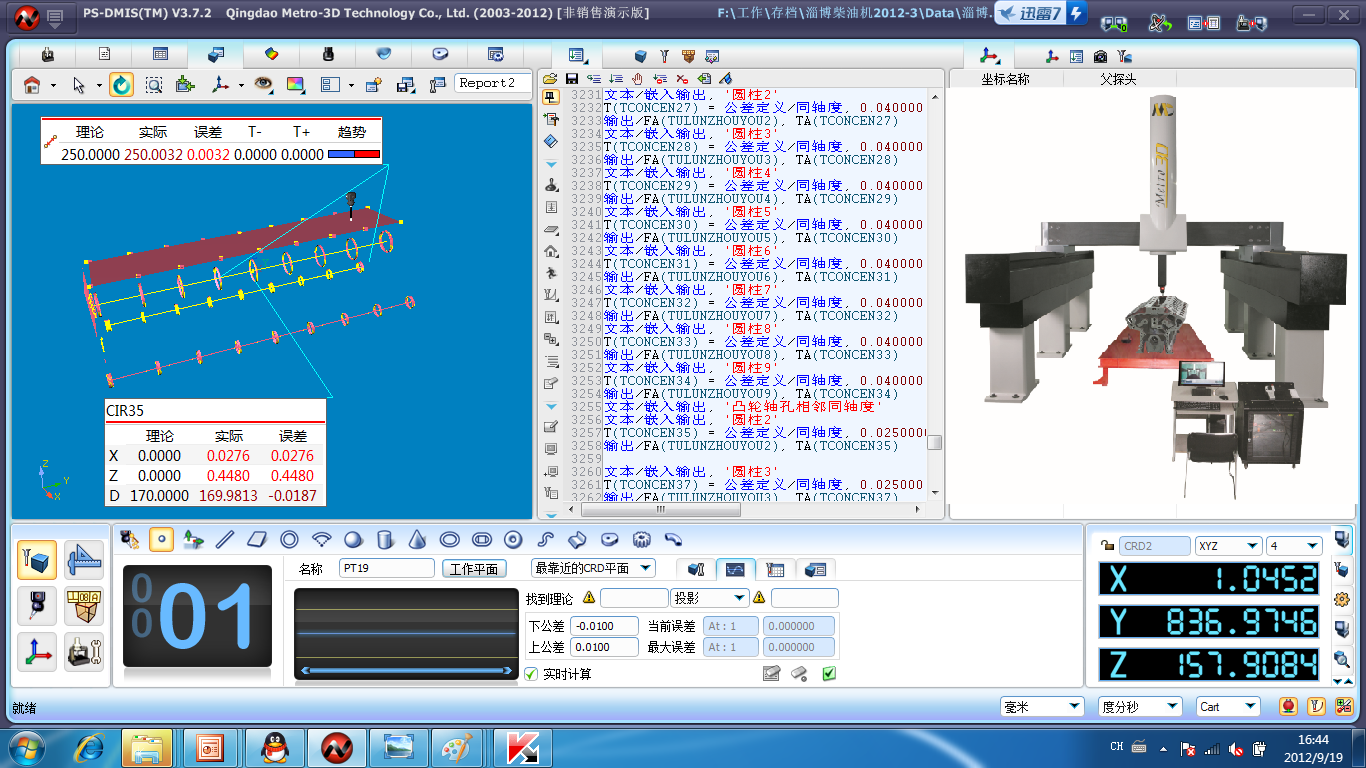1366x768 pixels.
Task: Click the green check confirm icon
Action: click(x=829, y=674)
